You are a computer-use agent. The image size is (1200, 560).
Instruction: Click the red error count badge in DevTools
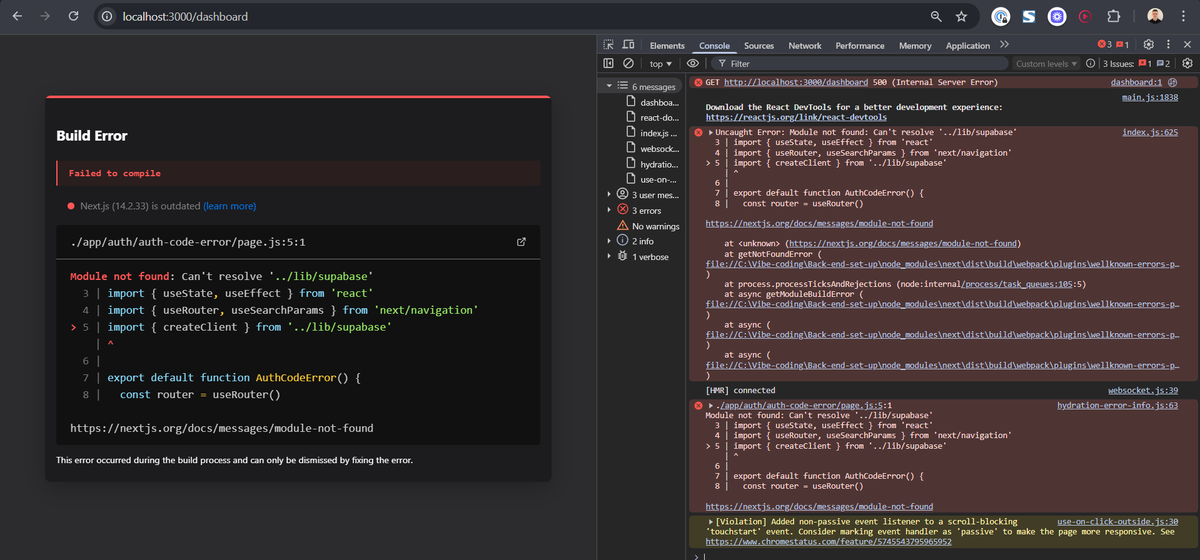coord(1104,45)
